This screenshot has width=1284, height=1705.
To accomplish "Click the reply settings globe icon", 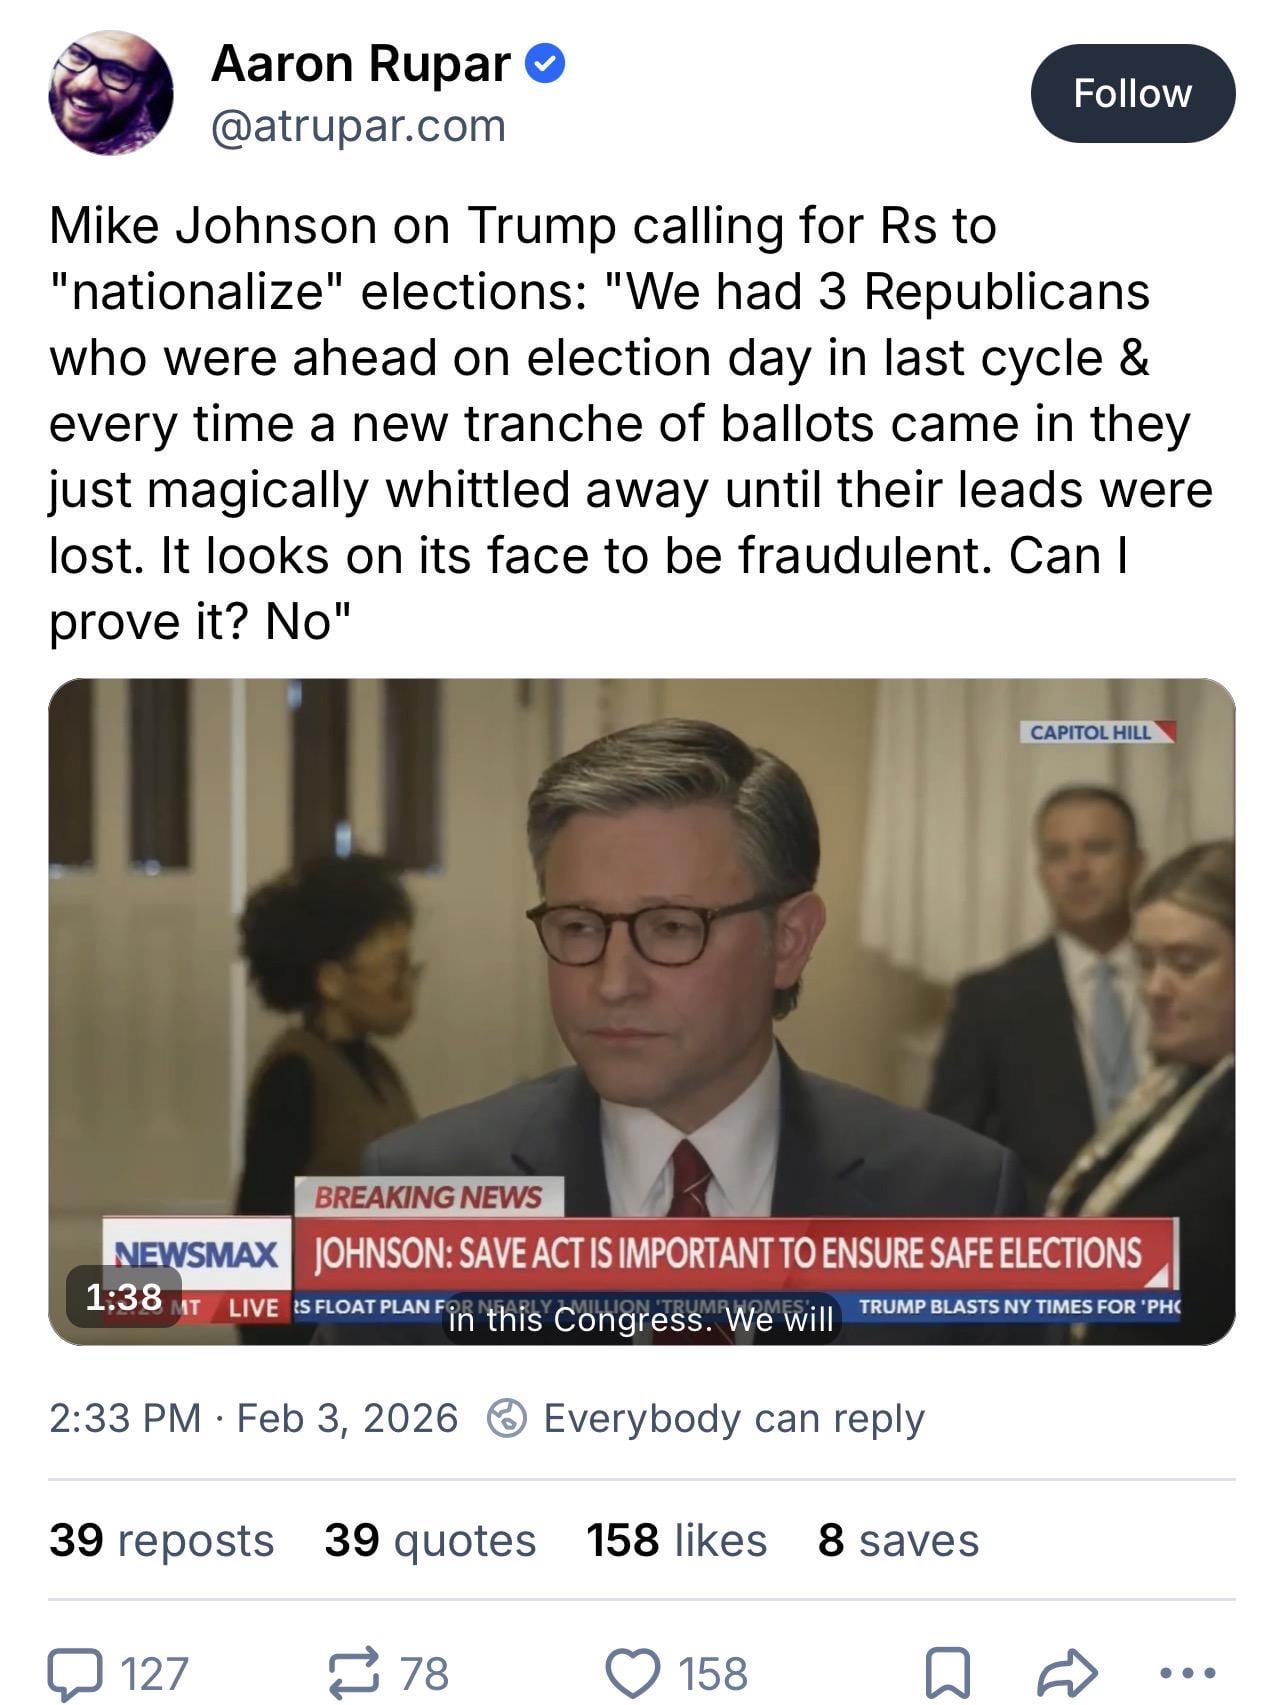I will [507, 1418].
